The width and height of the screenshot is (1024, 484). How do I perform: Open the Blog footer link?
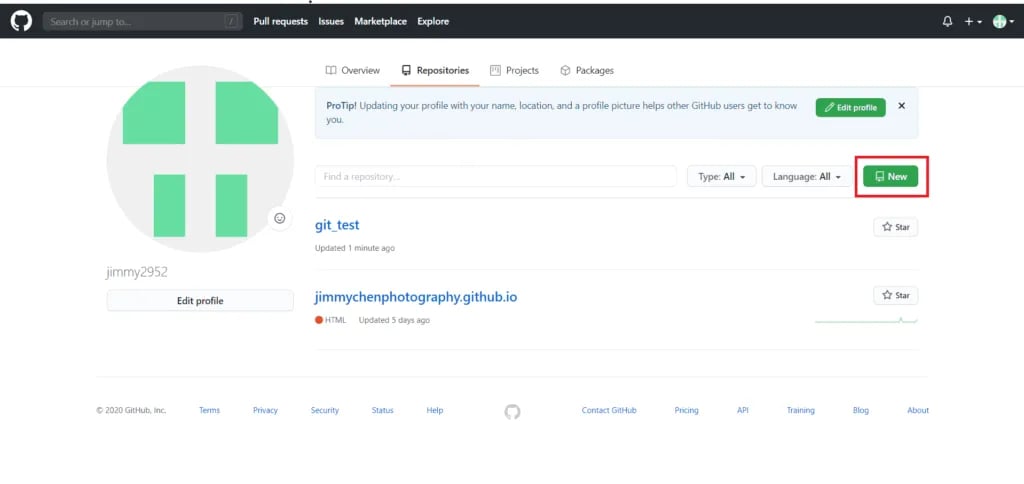pyautogui.click(x=861, y=410)
